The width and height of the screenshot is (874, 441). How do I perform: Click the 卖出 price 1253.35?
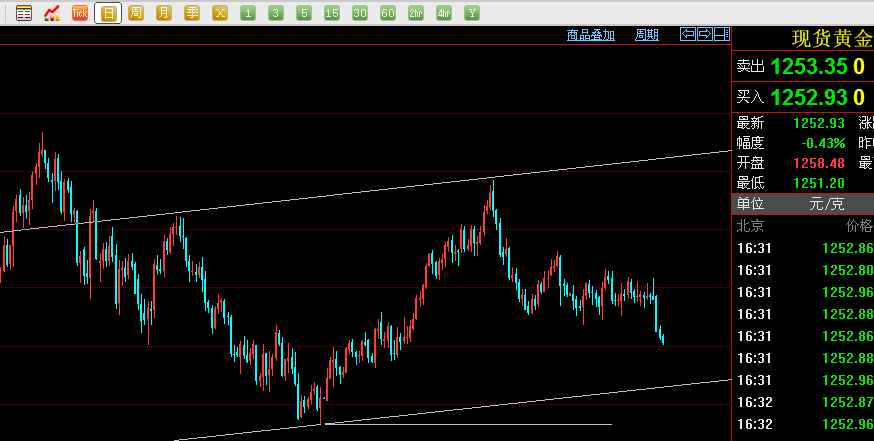[x=809, y=67]
